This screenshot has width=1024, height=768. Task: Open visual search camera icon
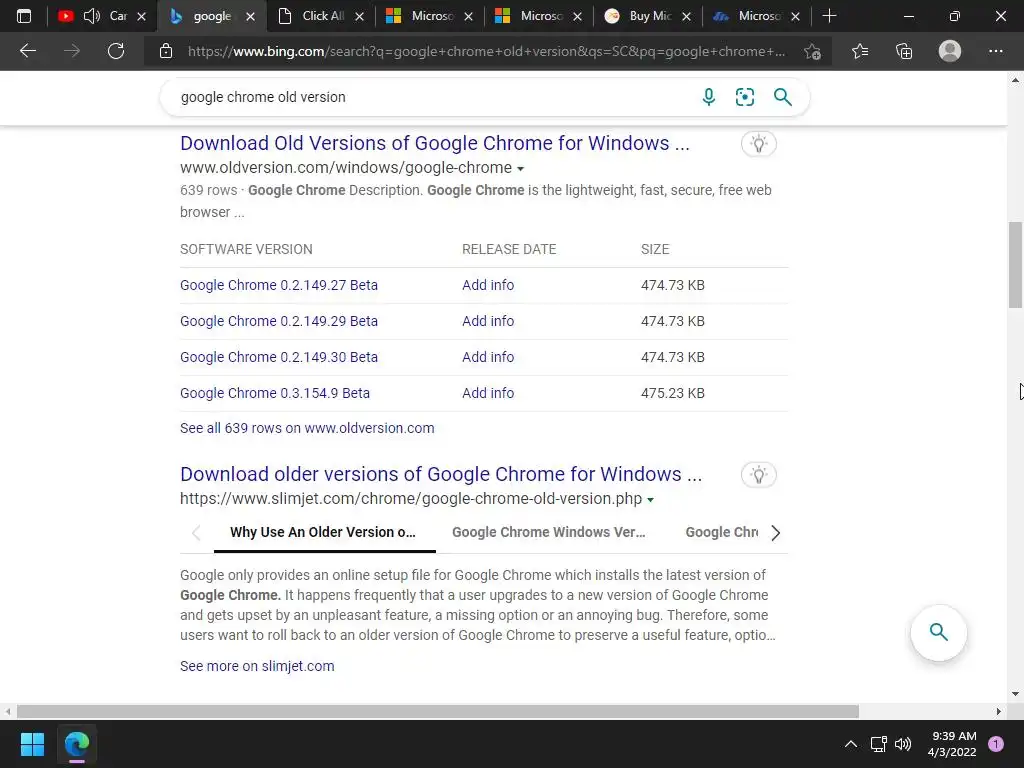click(744, 97)
